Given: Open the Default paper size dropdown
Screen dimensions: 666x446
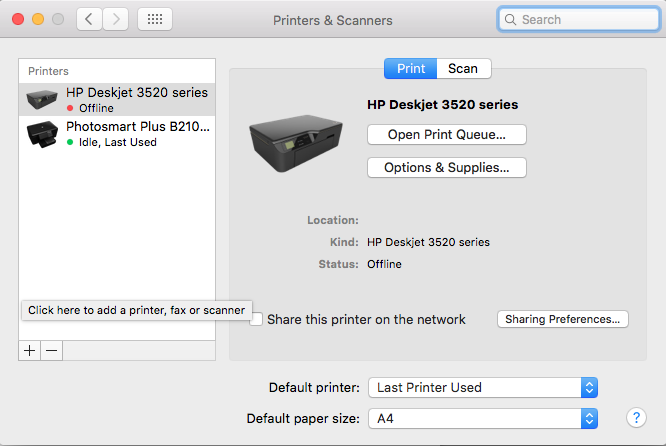Looking at the screenshot, I should pos(483,417).
